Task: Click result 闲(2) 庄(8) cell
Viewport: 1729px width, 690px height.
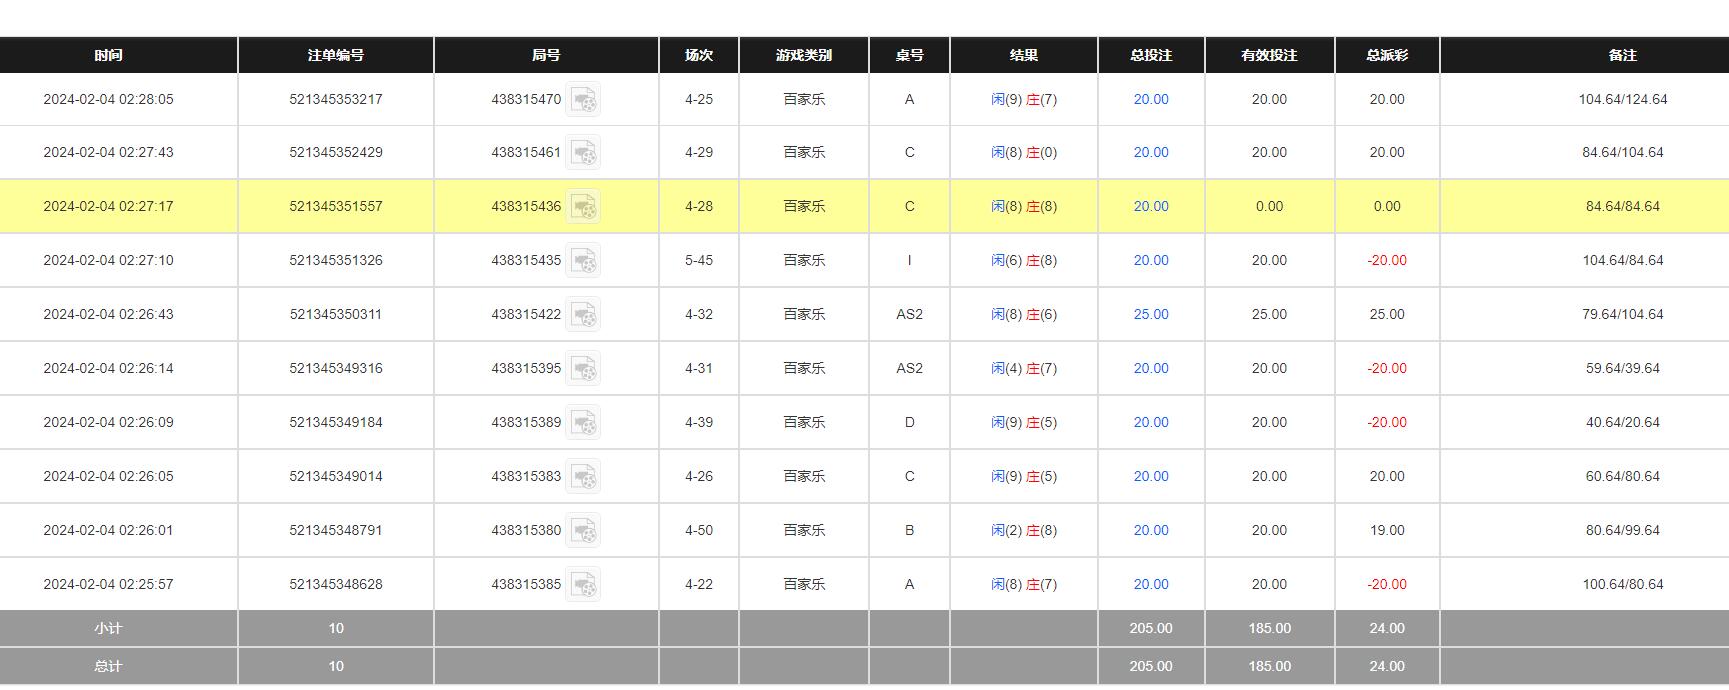Action: point(1023,530)
